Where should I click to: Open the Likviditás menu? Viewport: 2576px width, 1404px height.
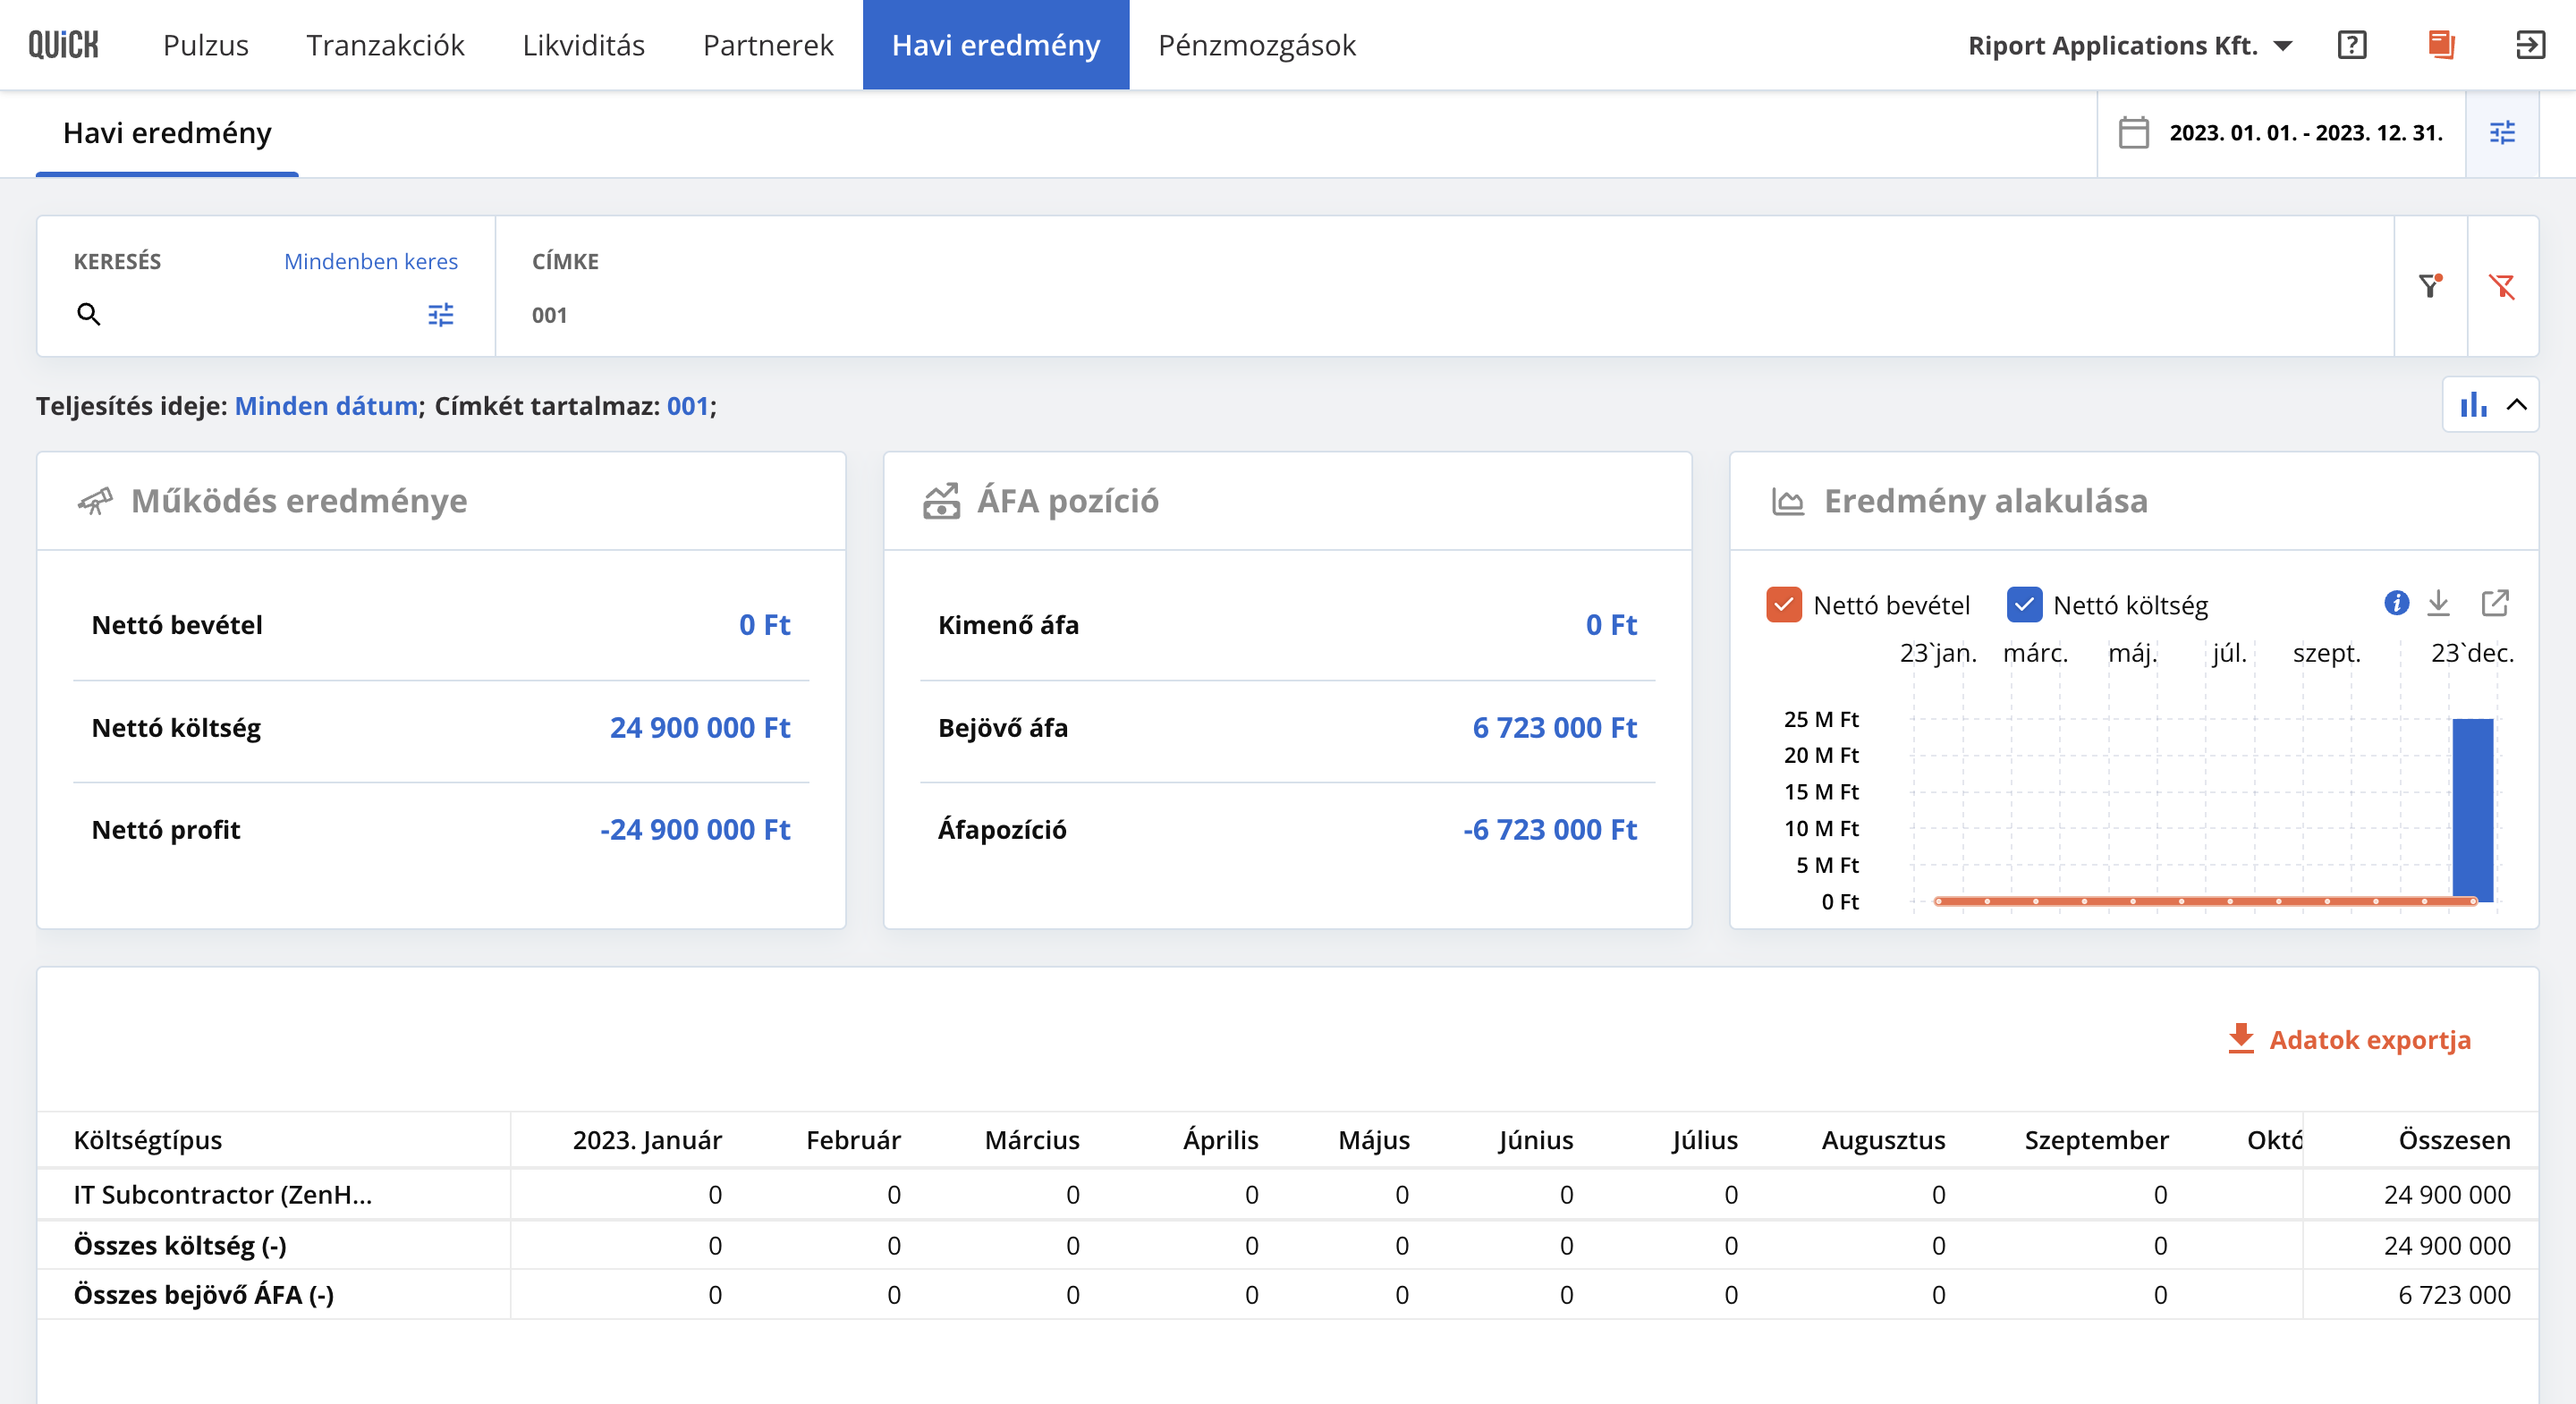[x=583, y=45]
